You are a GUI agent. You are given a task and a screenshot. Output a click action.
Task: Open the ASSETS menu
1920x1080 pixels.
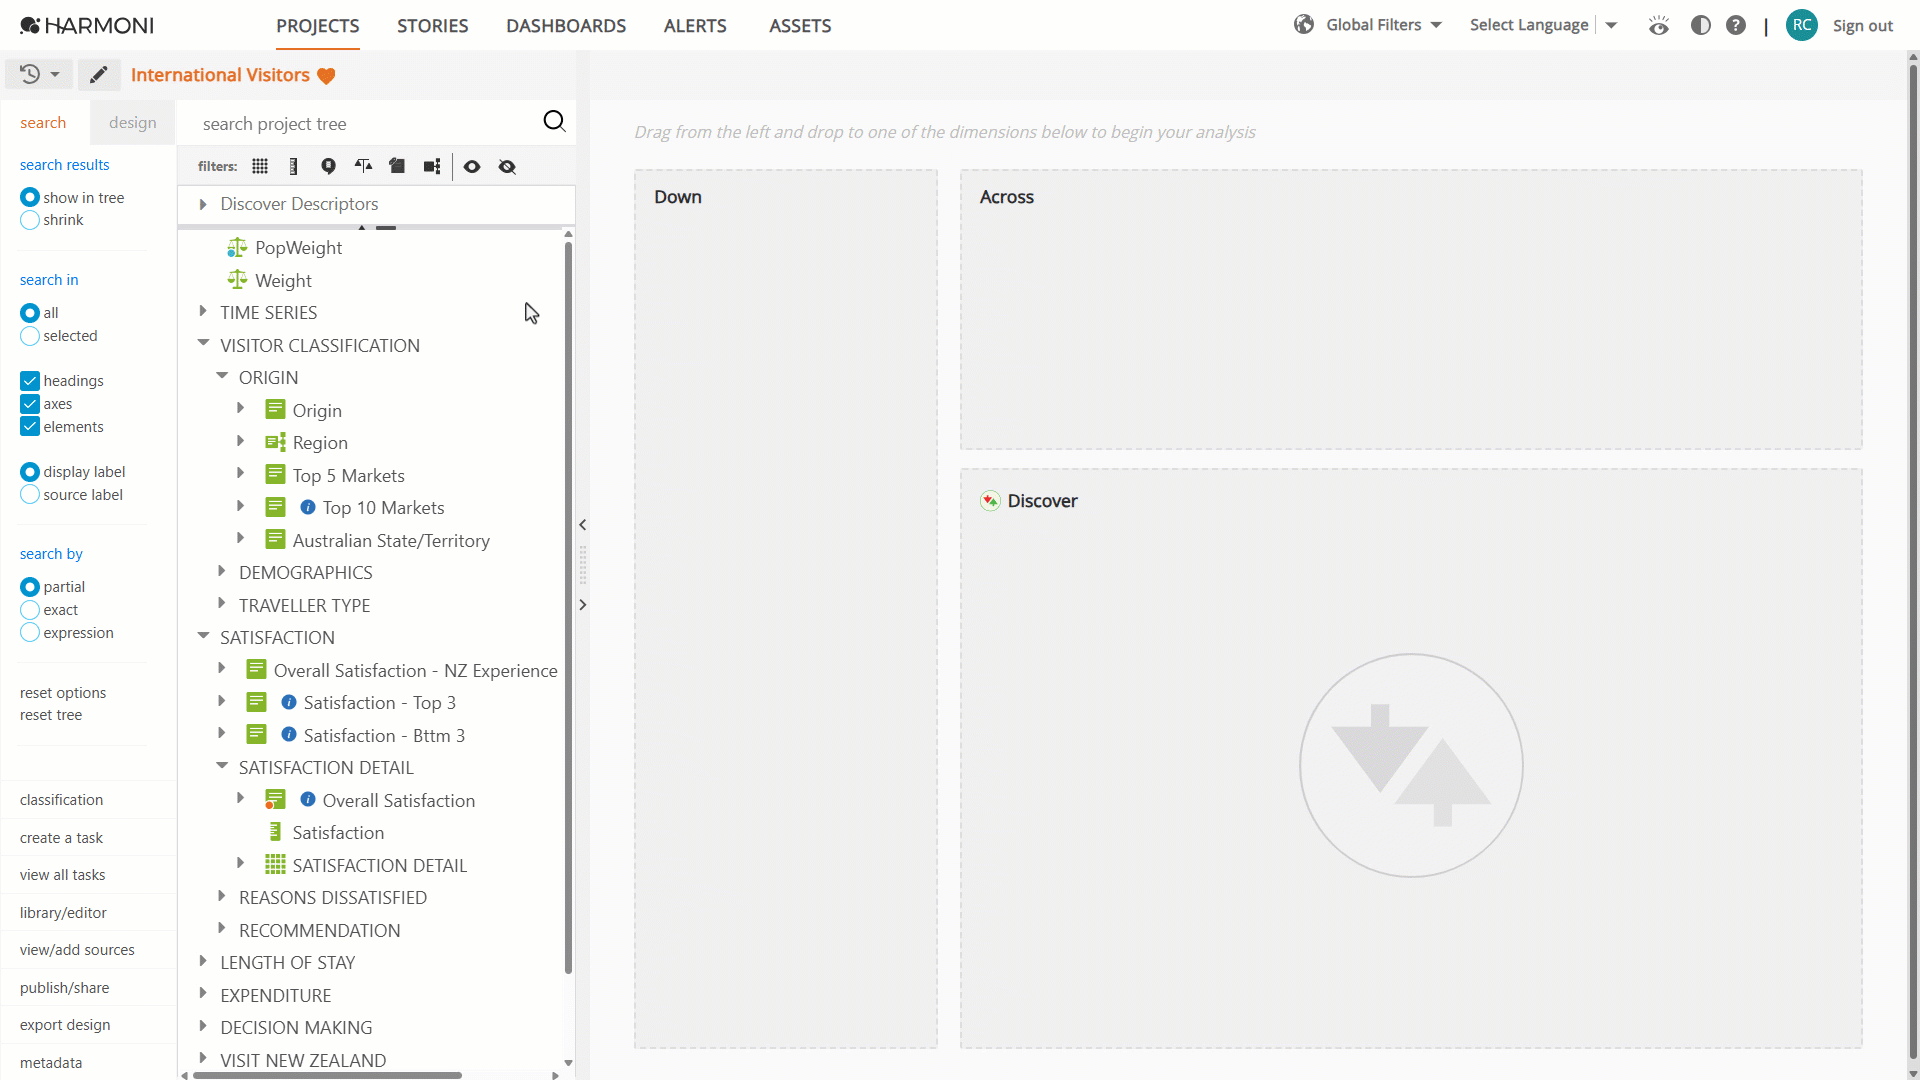800,26
